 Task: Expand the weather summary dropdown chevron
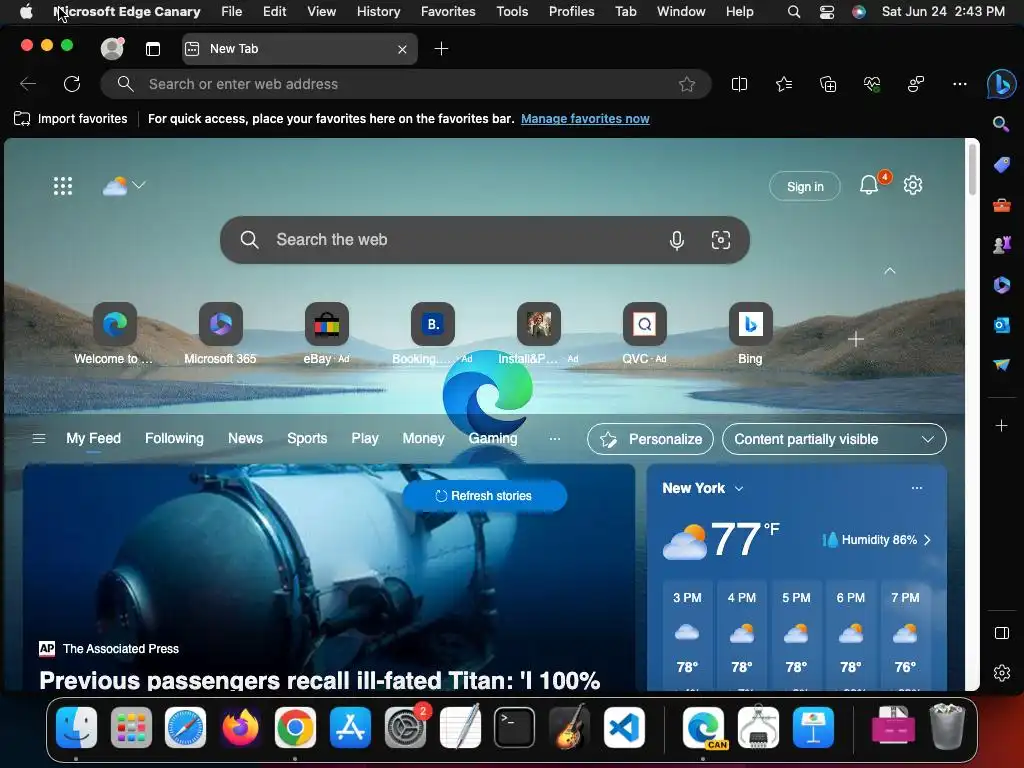[138, 185]
